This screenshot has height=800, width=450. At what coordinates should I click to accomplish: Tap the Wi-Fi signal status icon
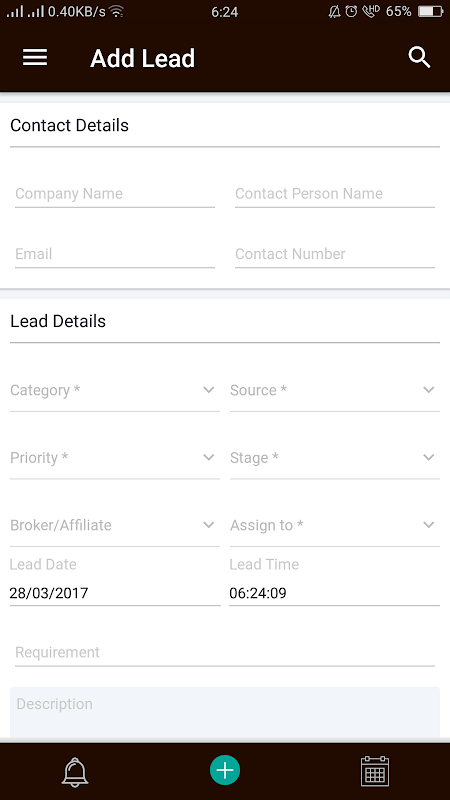117,11
